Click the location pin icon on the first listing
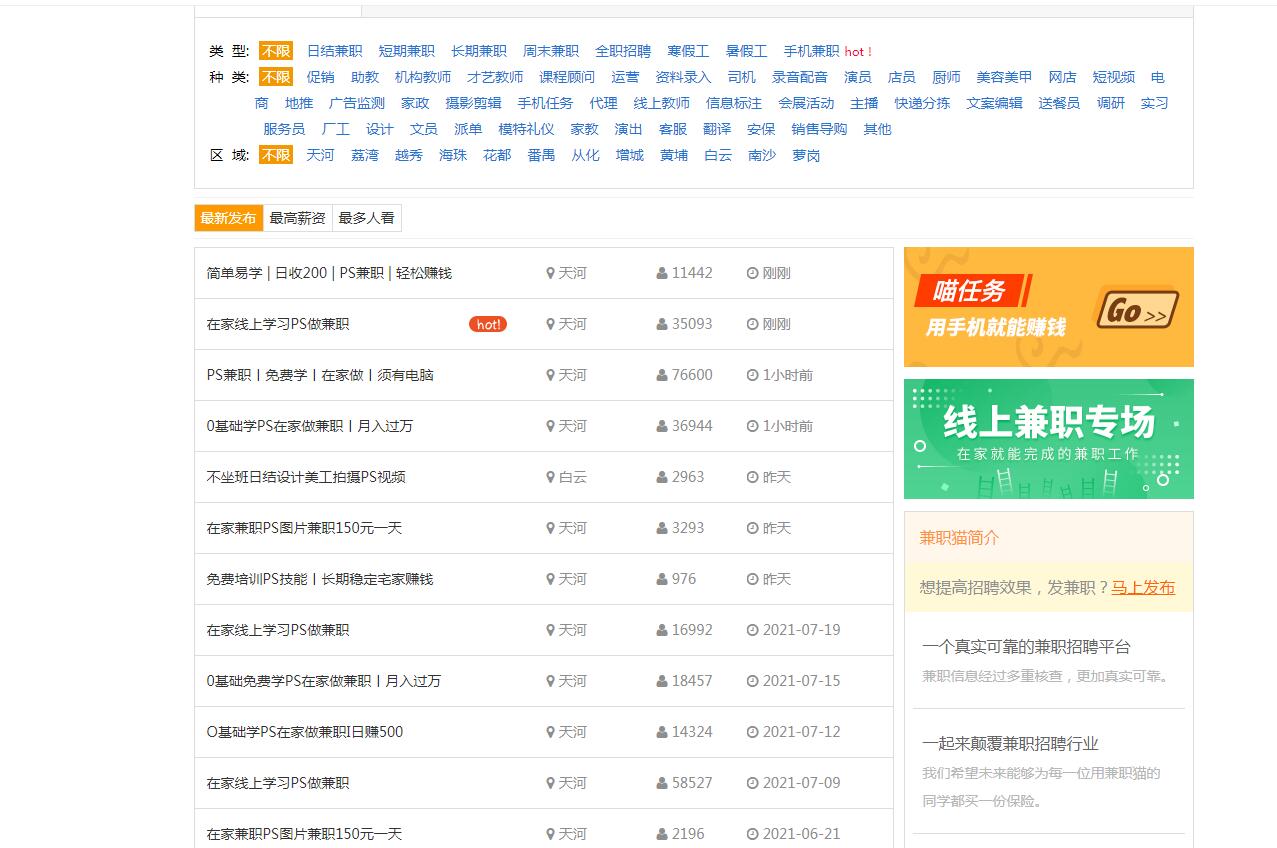The height and width of the screenshot is (848, 1277). 551,272
